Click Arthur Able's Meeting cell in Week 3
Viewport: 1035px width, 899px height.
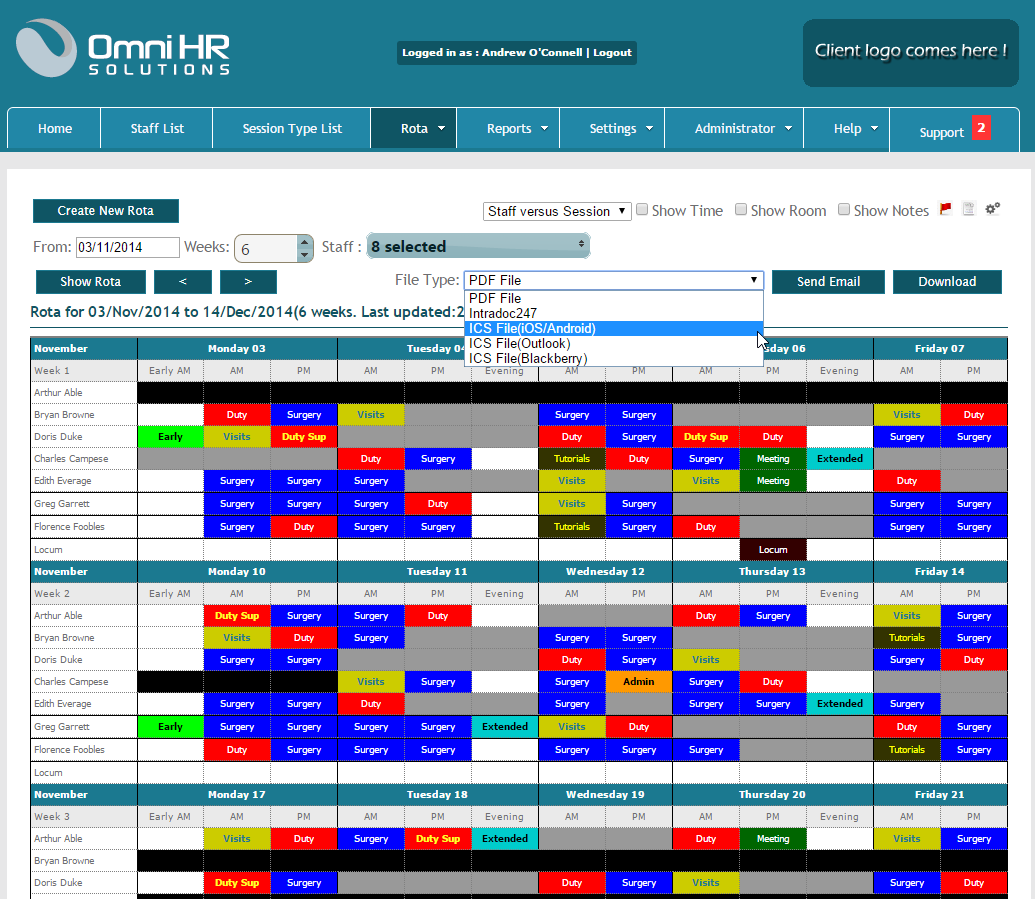click(x=772, y=838)
